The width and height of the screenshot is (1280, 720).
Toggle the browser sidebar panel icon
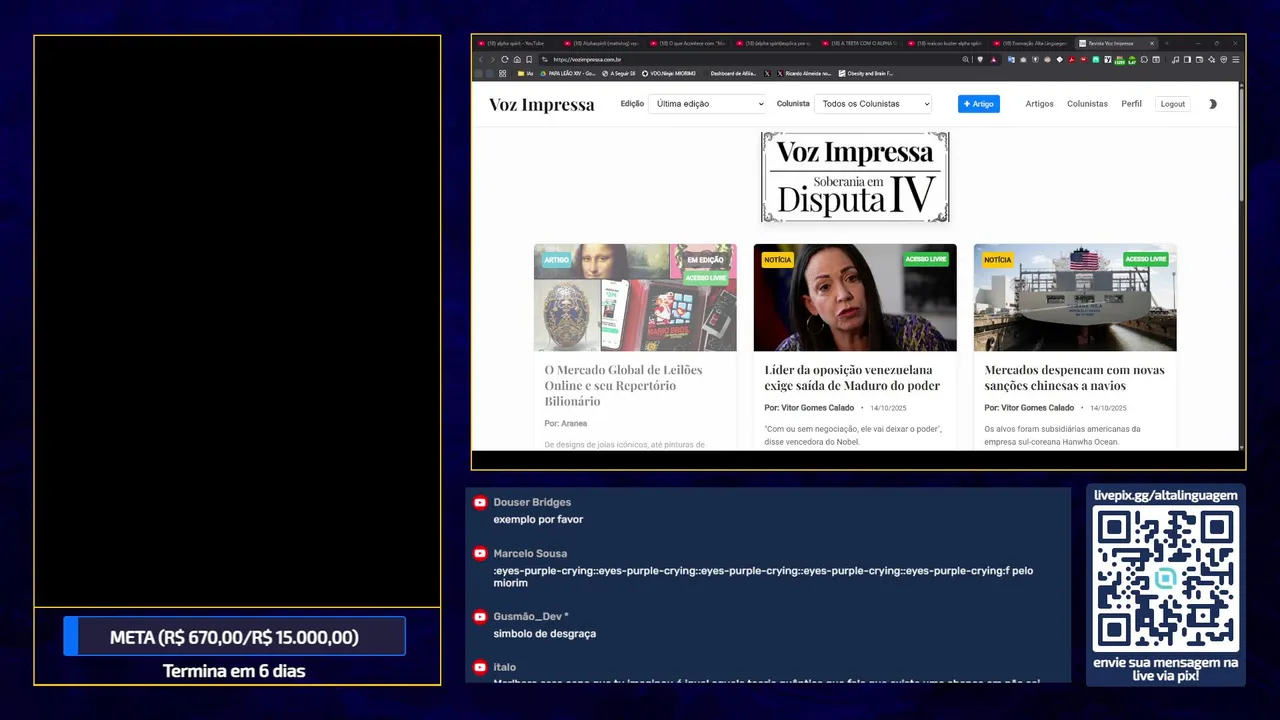click(x=1187, y=59)
